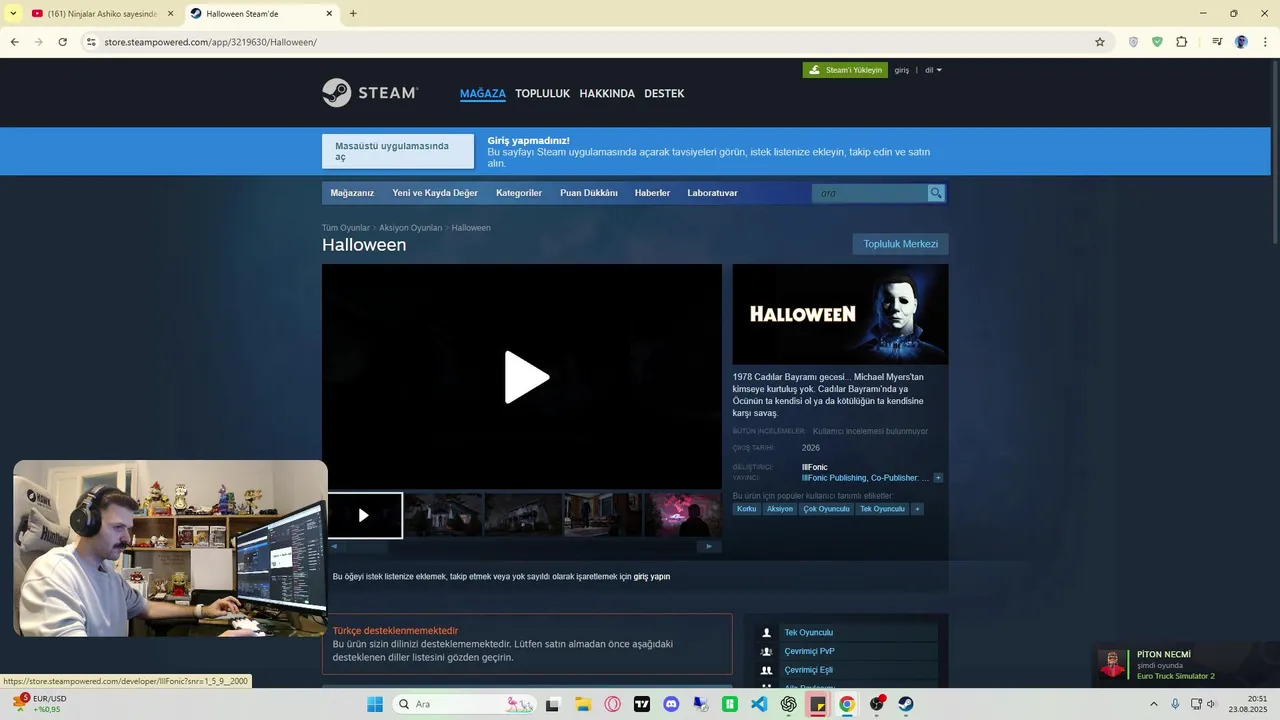Open Kategoriler tab
Screen dimensions: 1280x720
tap(519, 193)
